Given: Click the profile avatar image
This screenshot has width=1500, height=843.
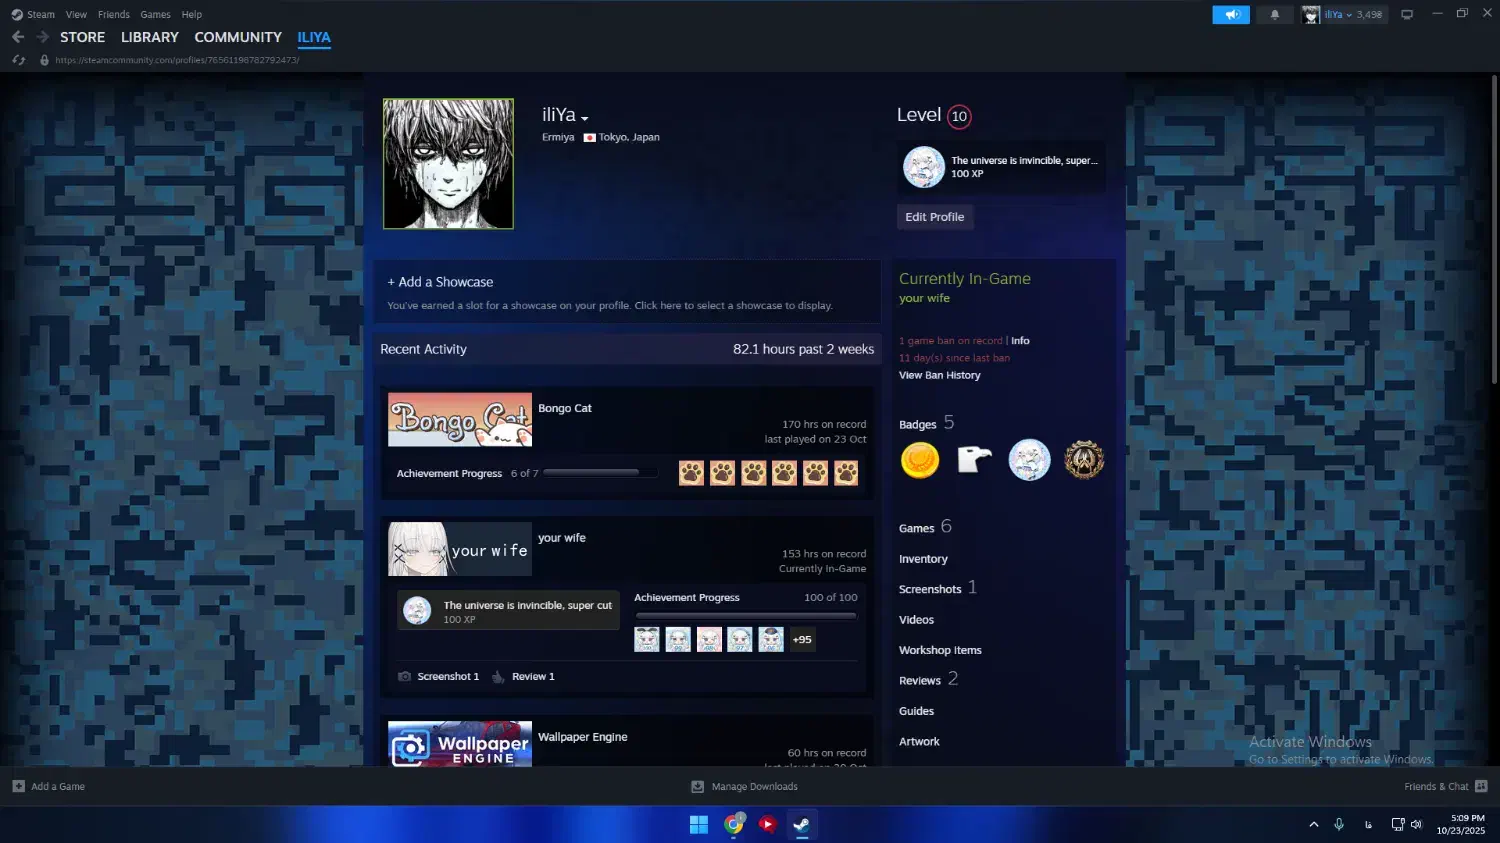Looking at the screenshot, I should pos(448,164).
